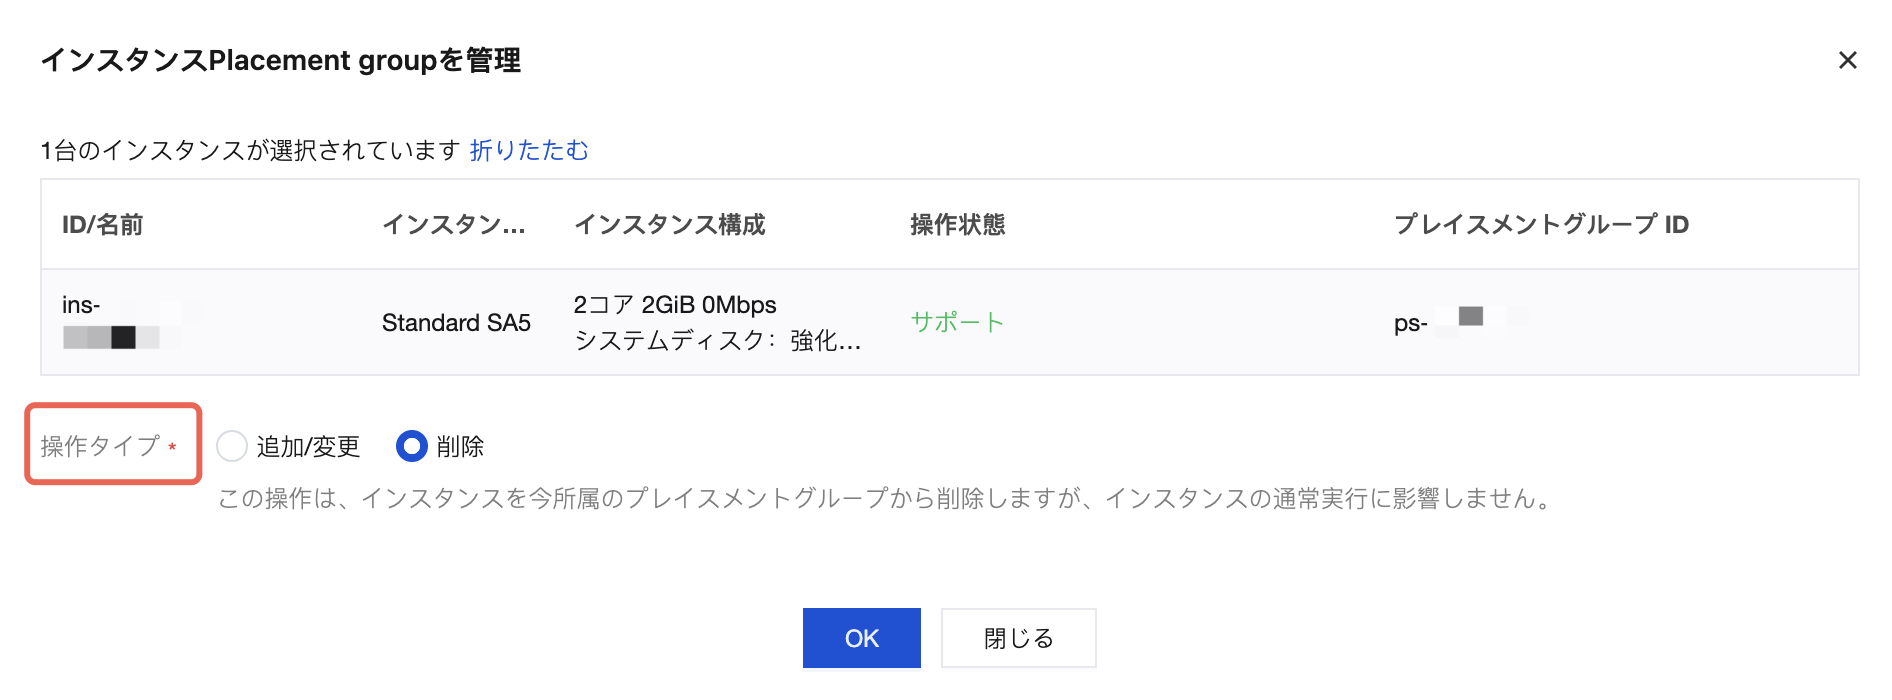
Task: Click the 1台のインスタンスが選択されています text
Action: 250,150
